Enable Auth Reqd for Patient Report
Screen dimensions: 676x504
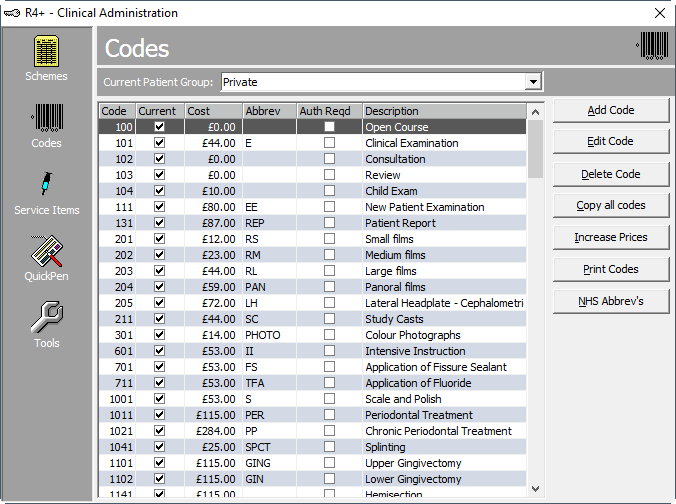coord(329,222)
